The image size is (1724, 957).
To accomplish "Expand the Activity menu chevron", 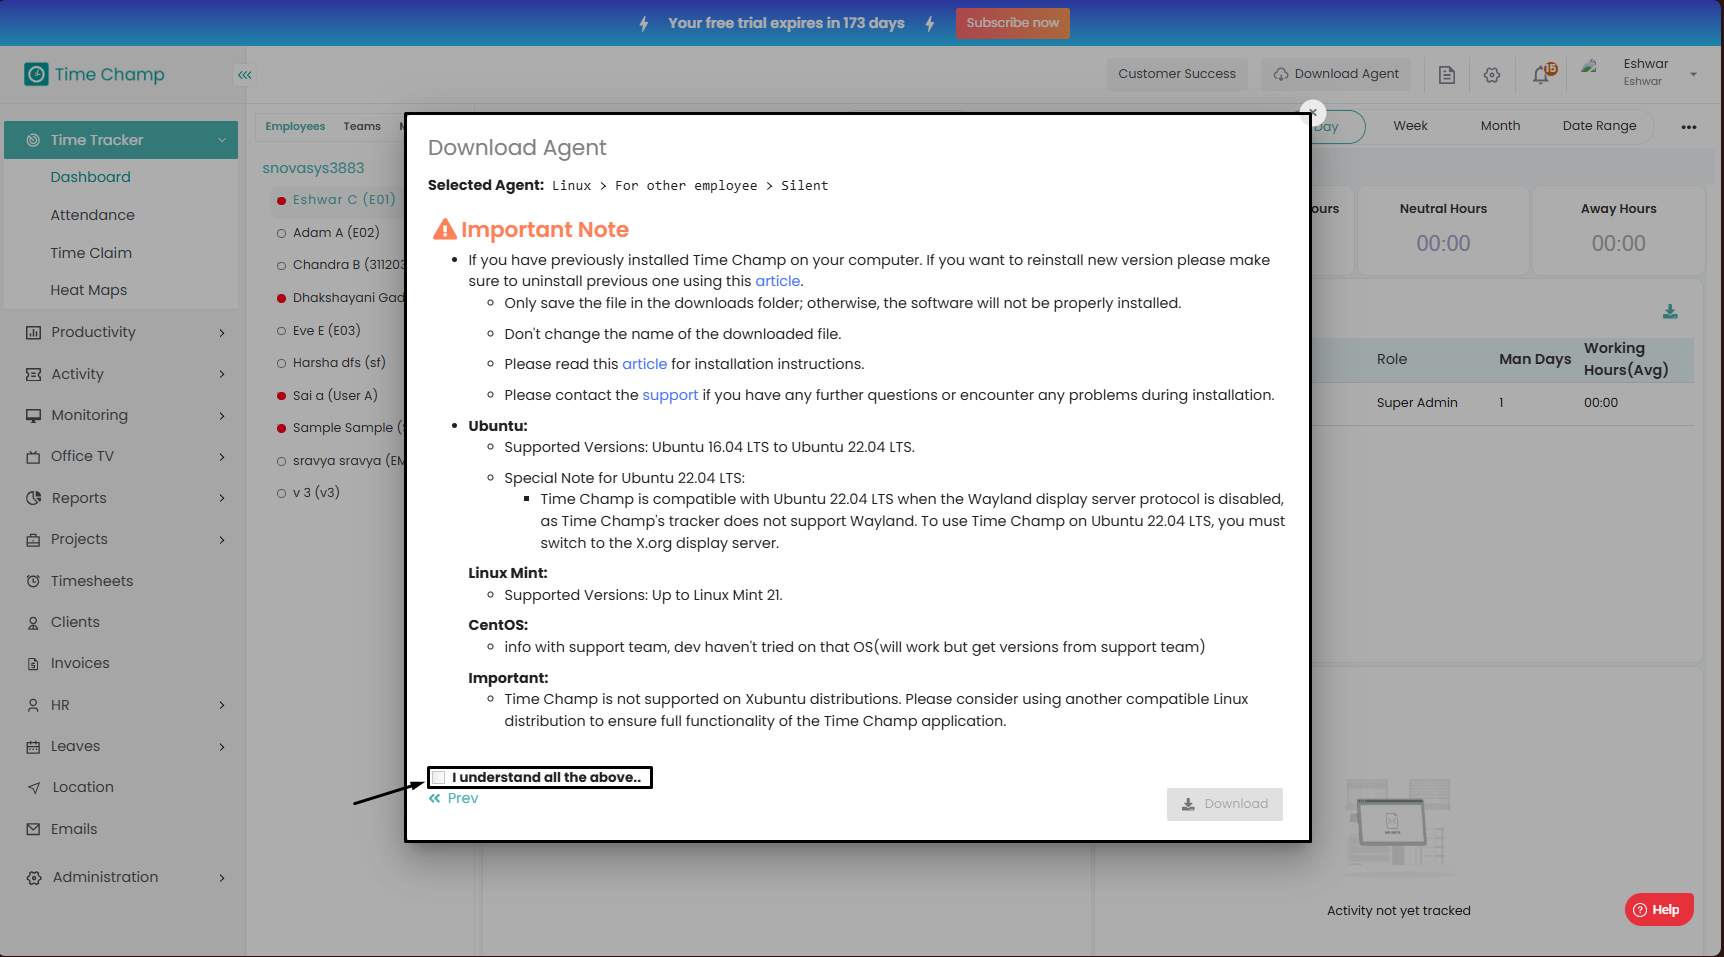I will click(x=222, y=374).
